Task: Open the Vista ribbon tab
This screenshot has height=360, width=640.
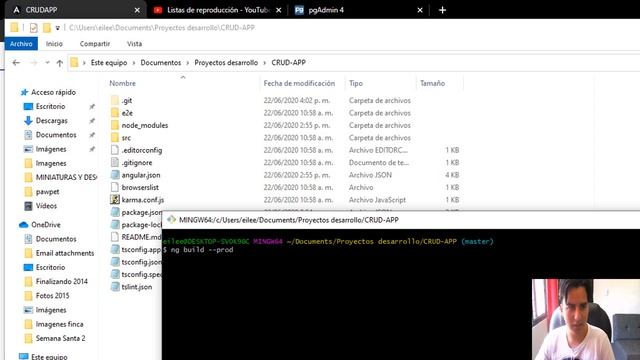Action: pyautogui.click(x=134, y=44)
